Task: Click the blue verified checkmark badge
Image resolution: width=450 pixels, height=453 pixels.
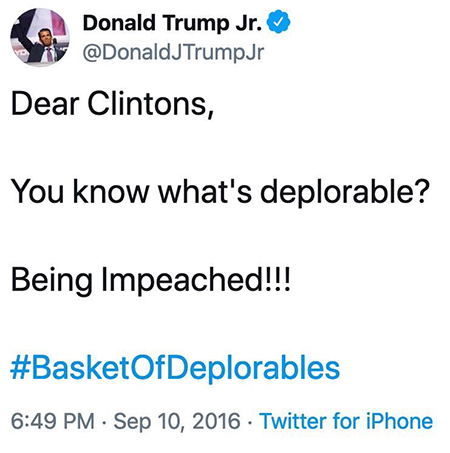Action: pyautogui.click(x=279, y=22)
